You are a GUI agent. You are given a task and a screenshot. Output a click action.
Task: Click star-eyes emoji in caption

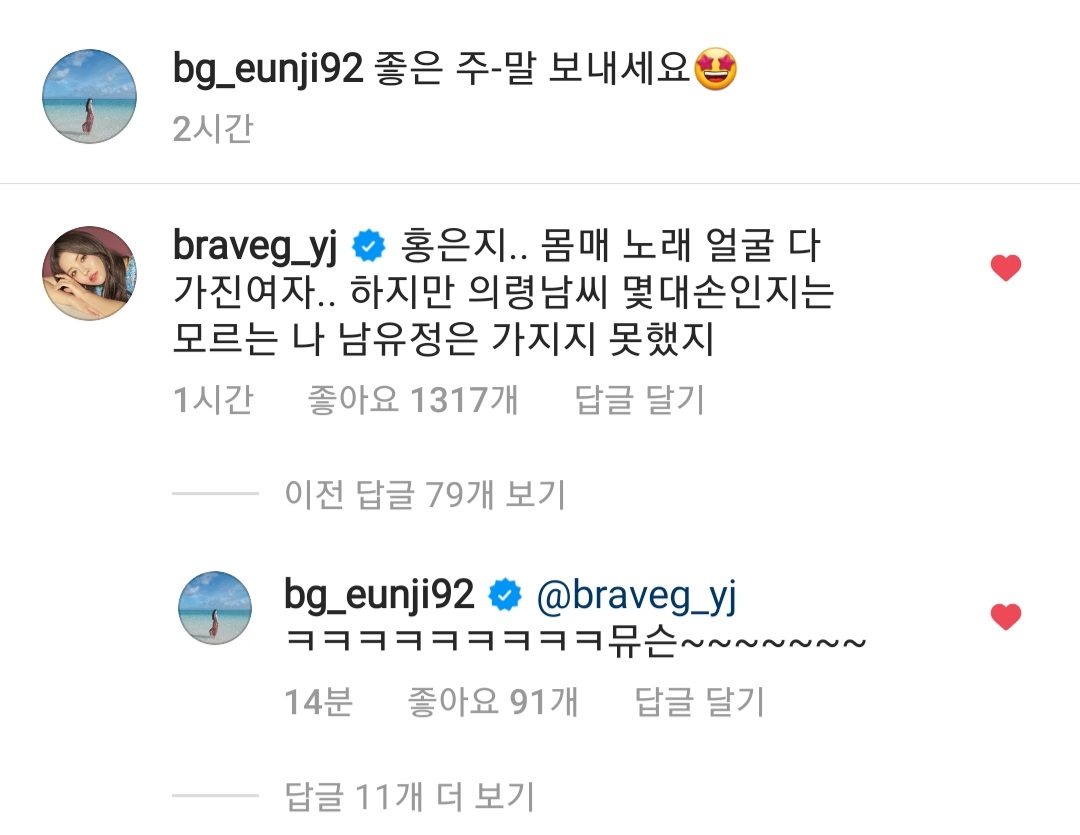716,70
